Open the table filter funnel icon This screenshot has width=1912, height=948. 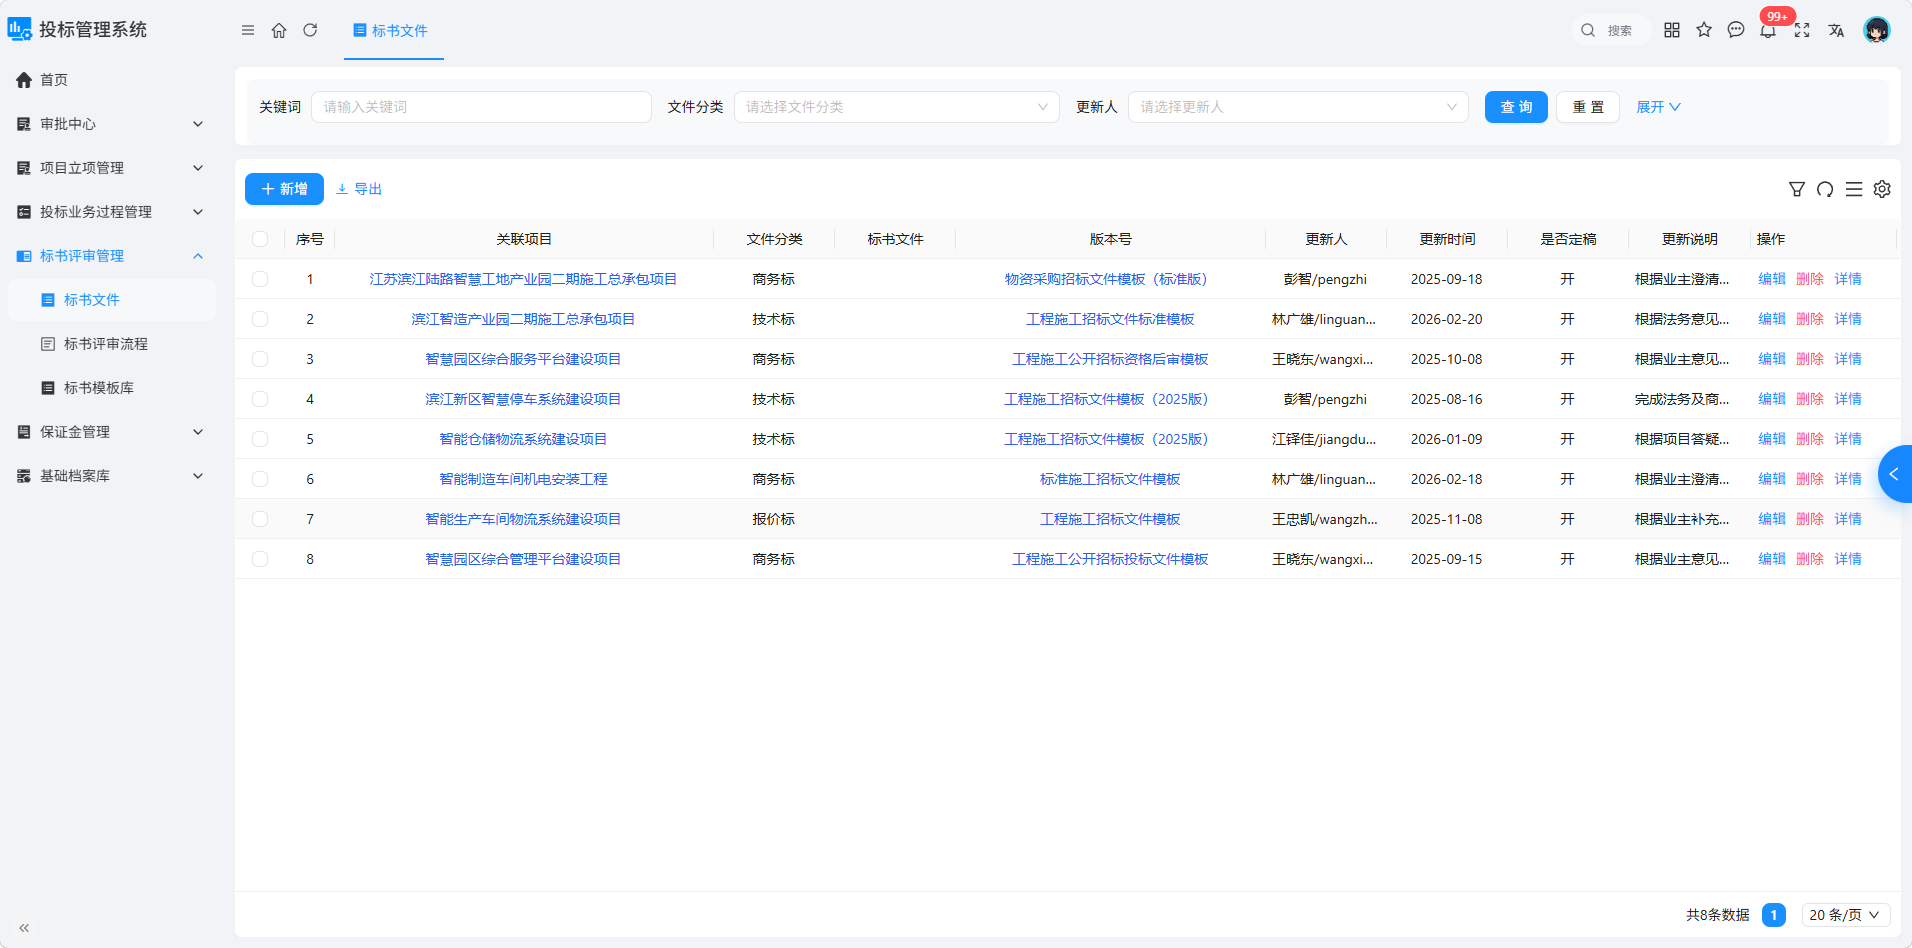point(1797,189)
